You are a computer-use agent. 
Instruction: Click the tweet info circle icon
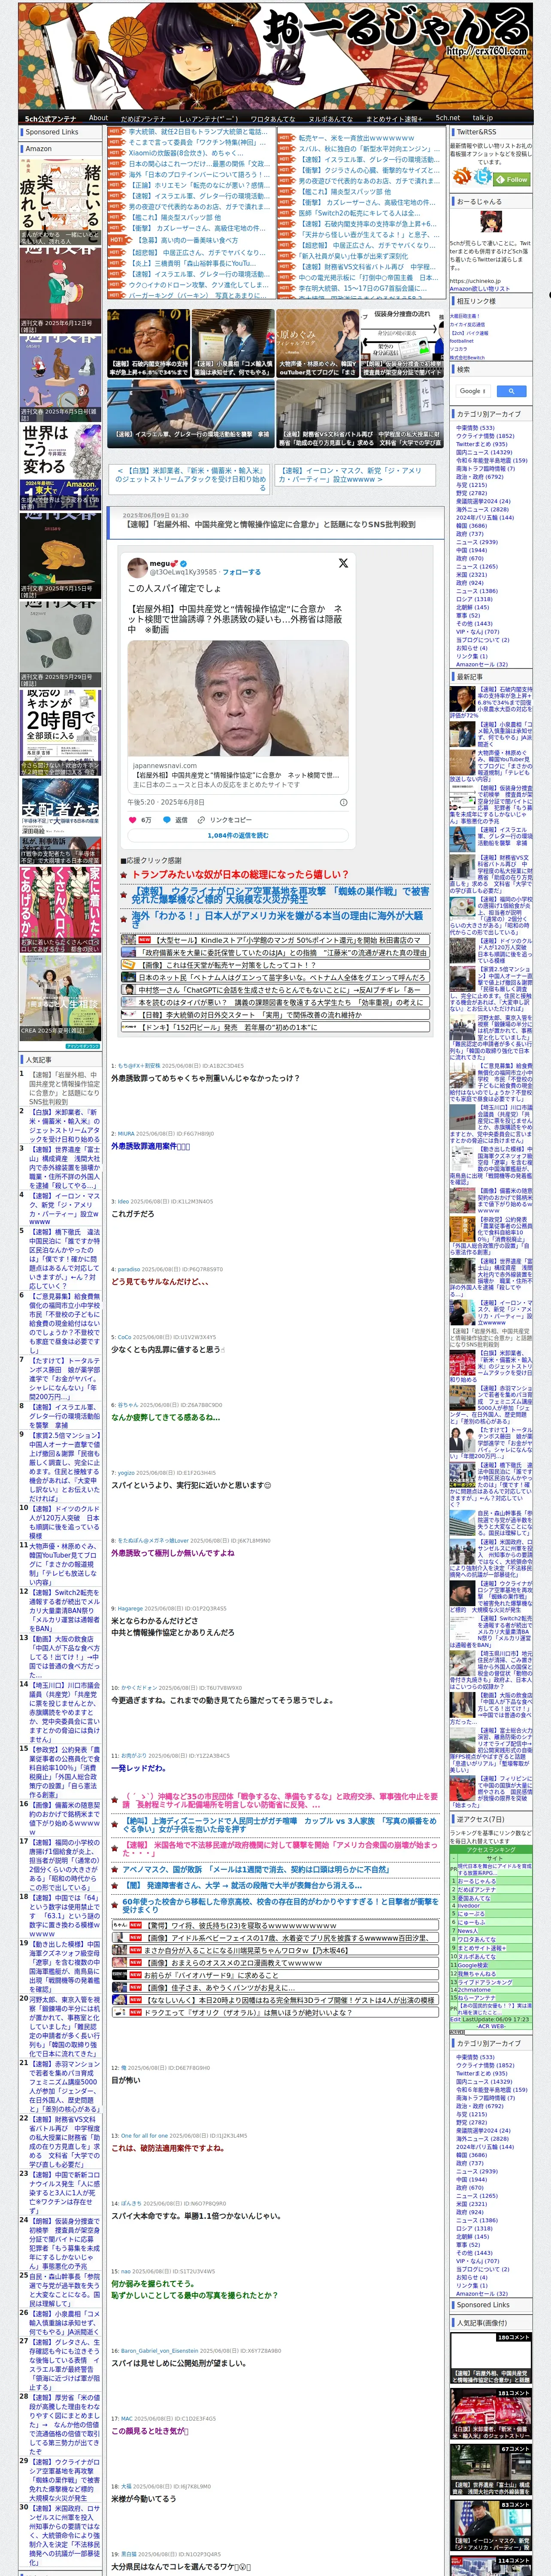click(x=343, y=802)
